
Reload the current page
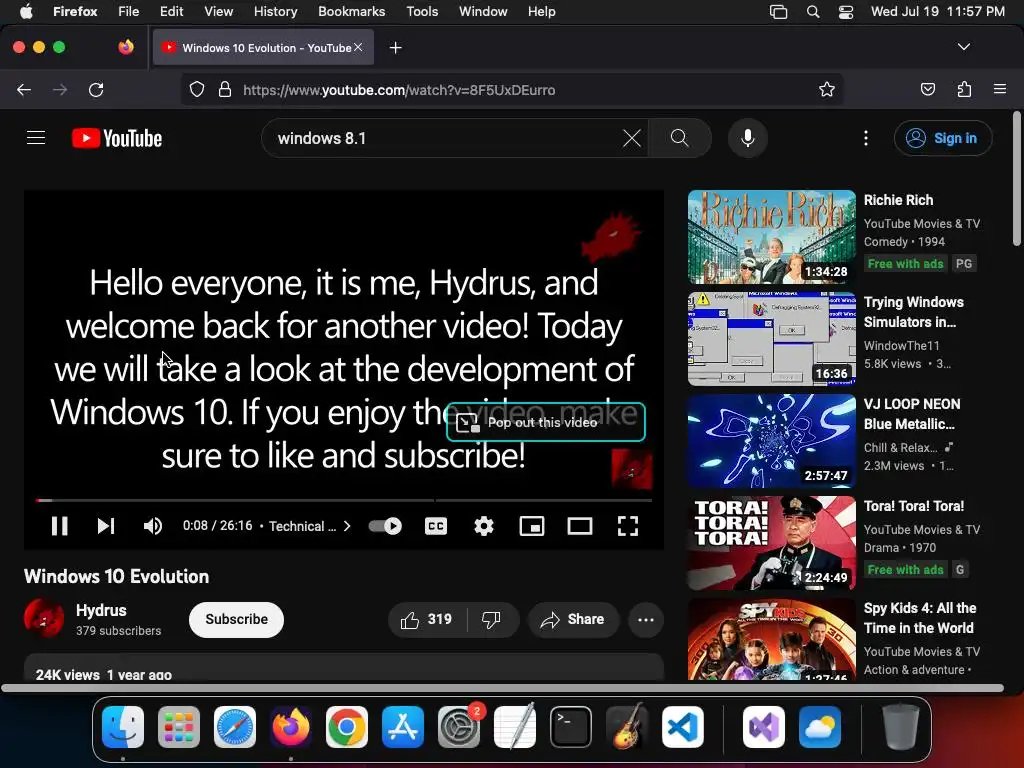pos(96,89)
